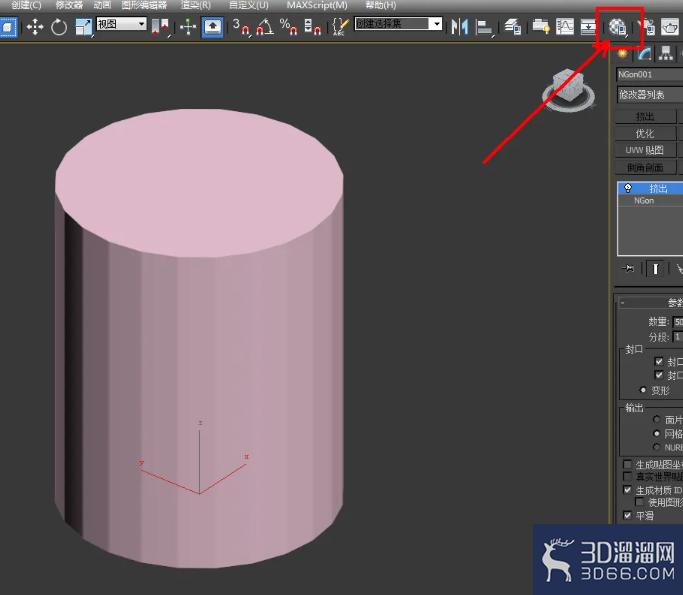Click the Mirror tool icon
Viewport: 683px width, 595px height.
[460, 27]
